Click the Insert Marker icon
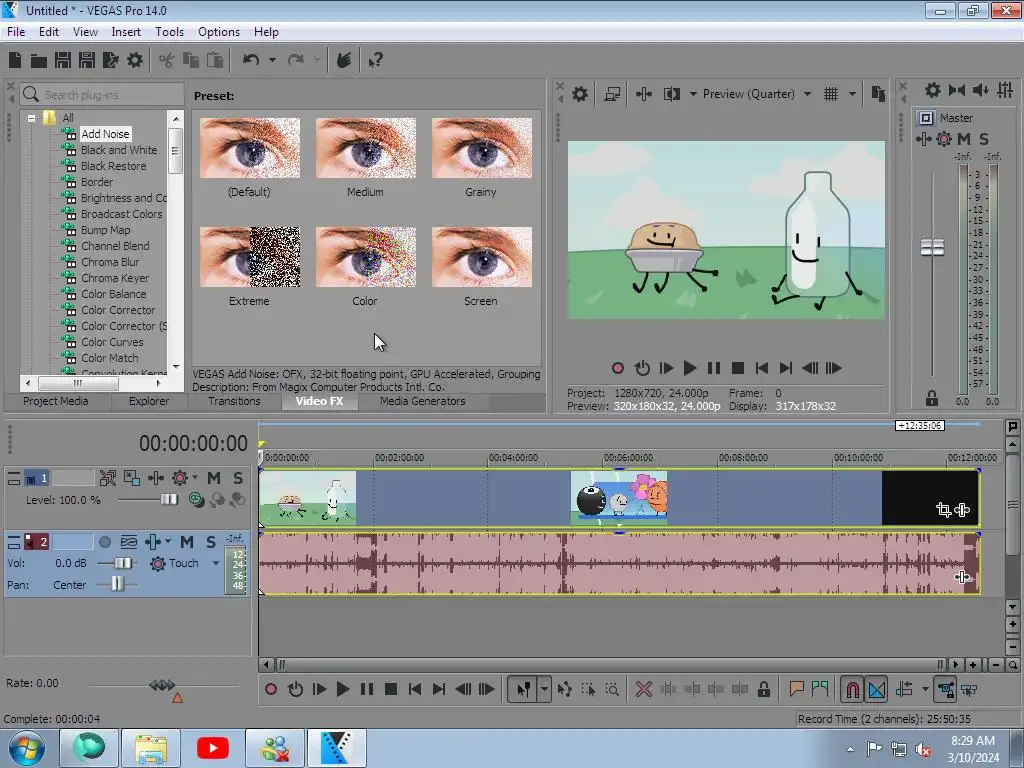 point(796,689)
